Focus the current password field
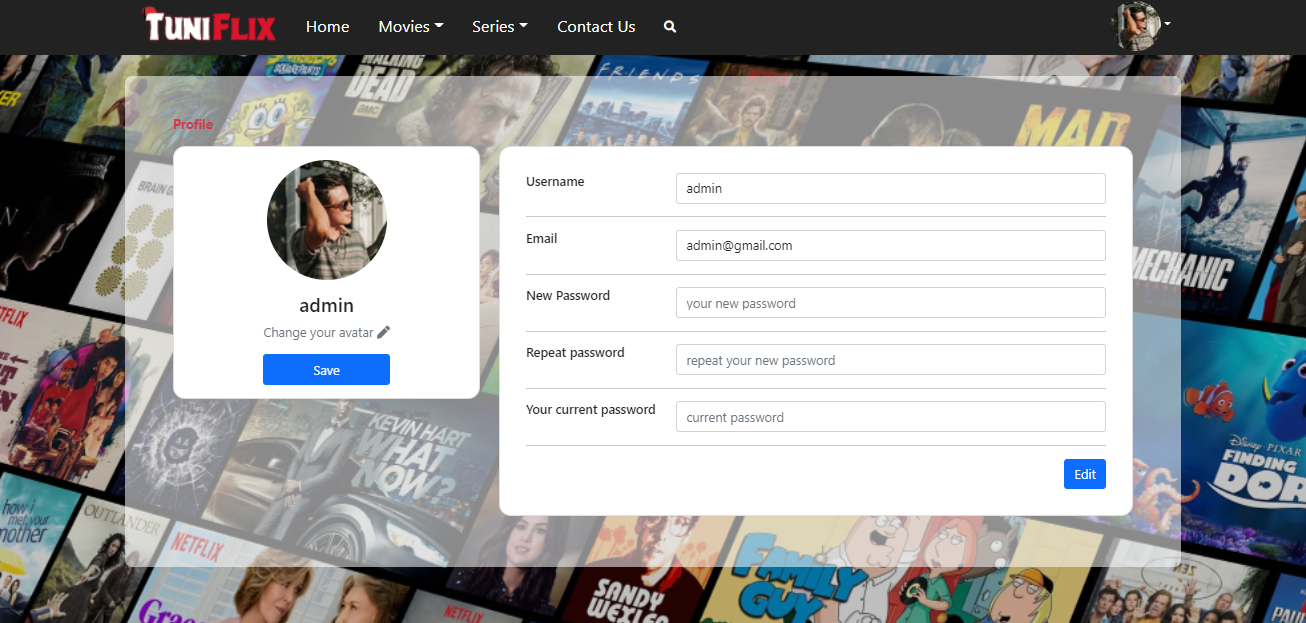 pyautogui.click(x=890, y=417)
